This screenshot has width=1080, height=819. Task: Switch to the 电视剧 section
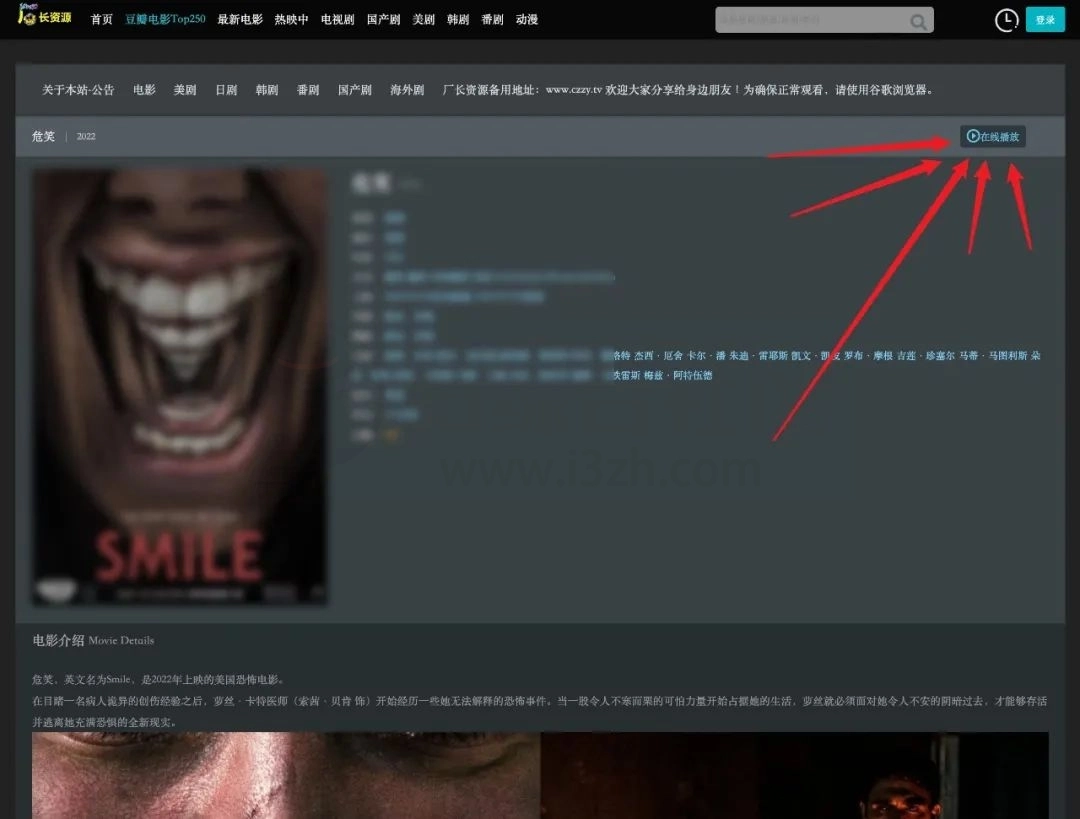tap(337, 20)
